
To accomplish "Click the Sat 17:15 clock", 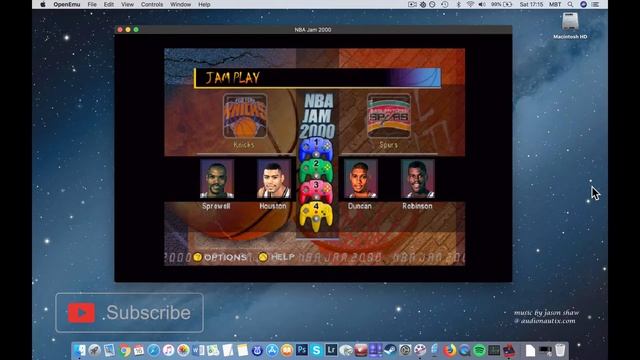I will click(531, 4).
